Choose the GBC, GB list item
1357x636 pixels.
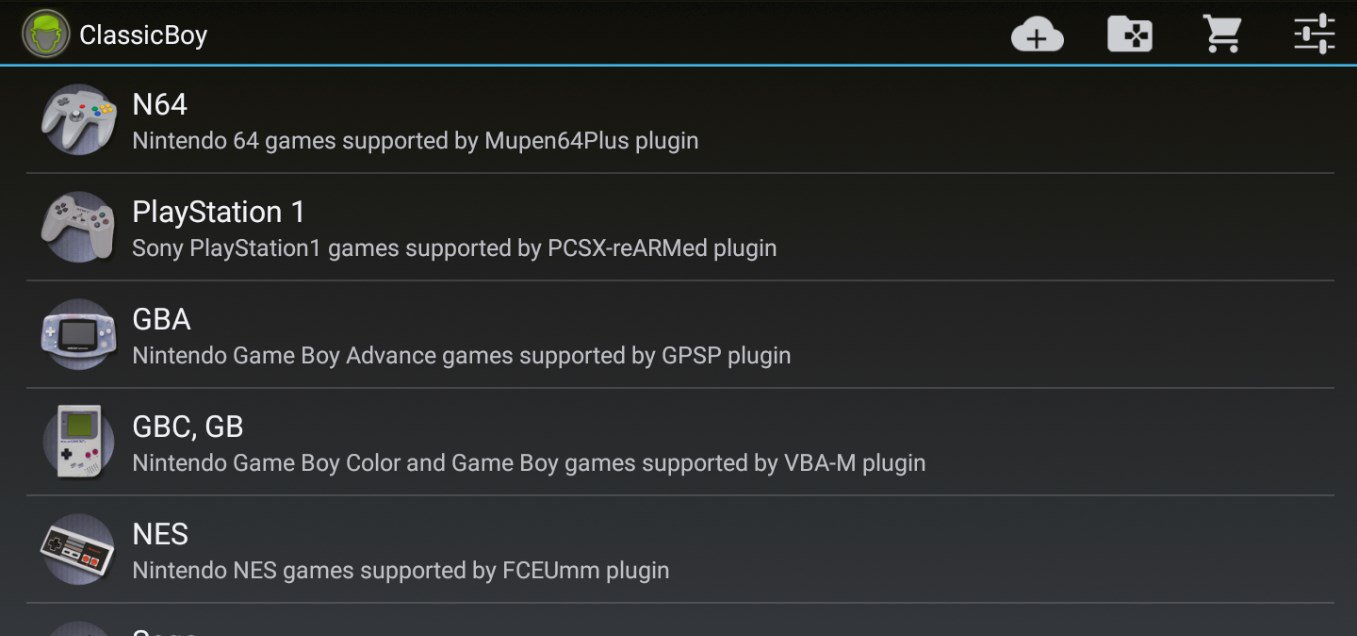pyautogui.click(x=680, y=442)
